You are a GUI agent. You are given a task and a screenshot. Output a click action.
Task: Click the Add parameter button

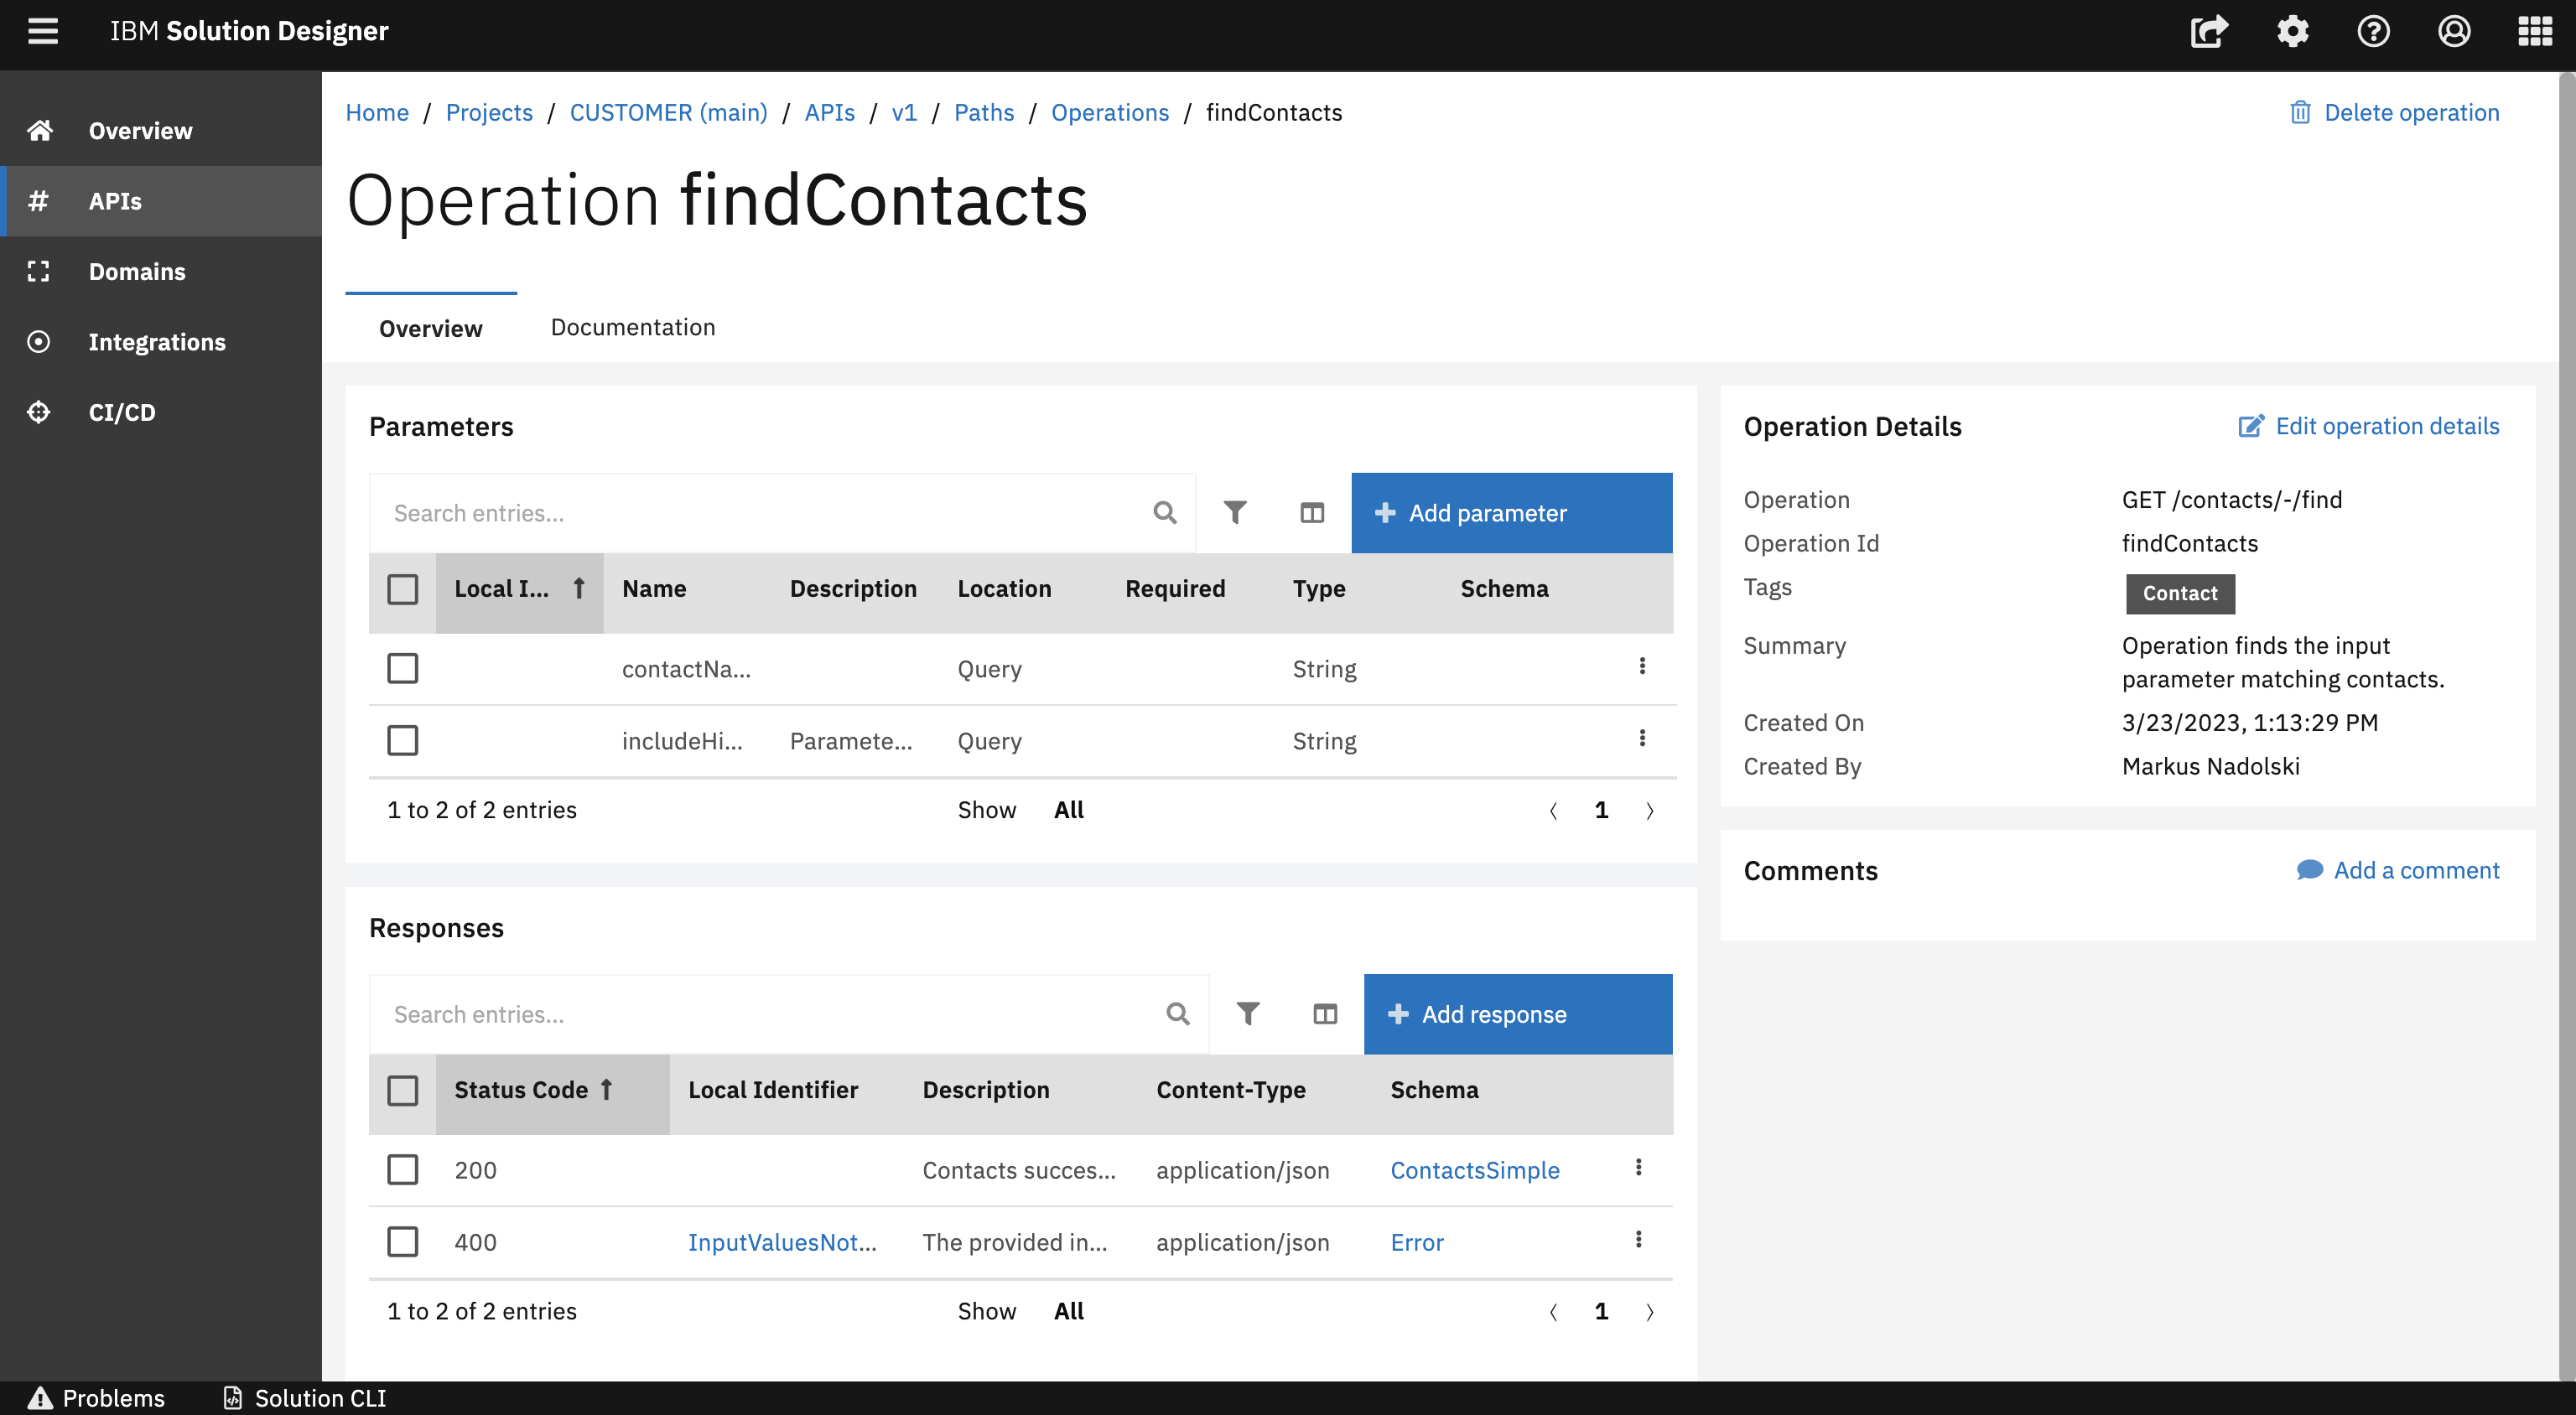click(1511, 513)
